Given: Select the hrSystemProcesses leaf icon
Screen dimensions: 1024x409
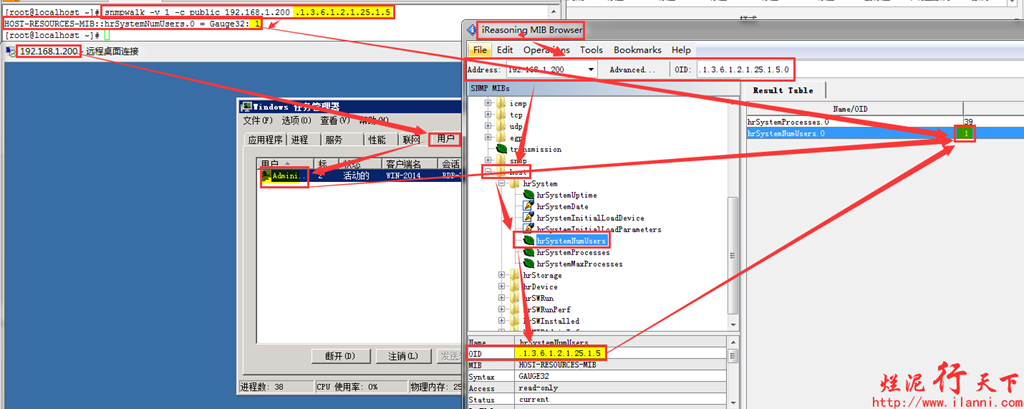Looking at the screenshot, I should click(x=528, y=252).
